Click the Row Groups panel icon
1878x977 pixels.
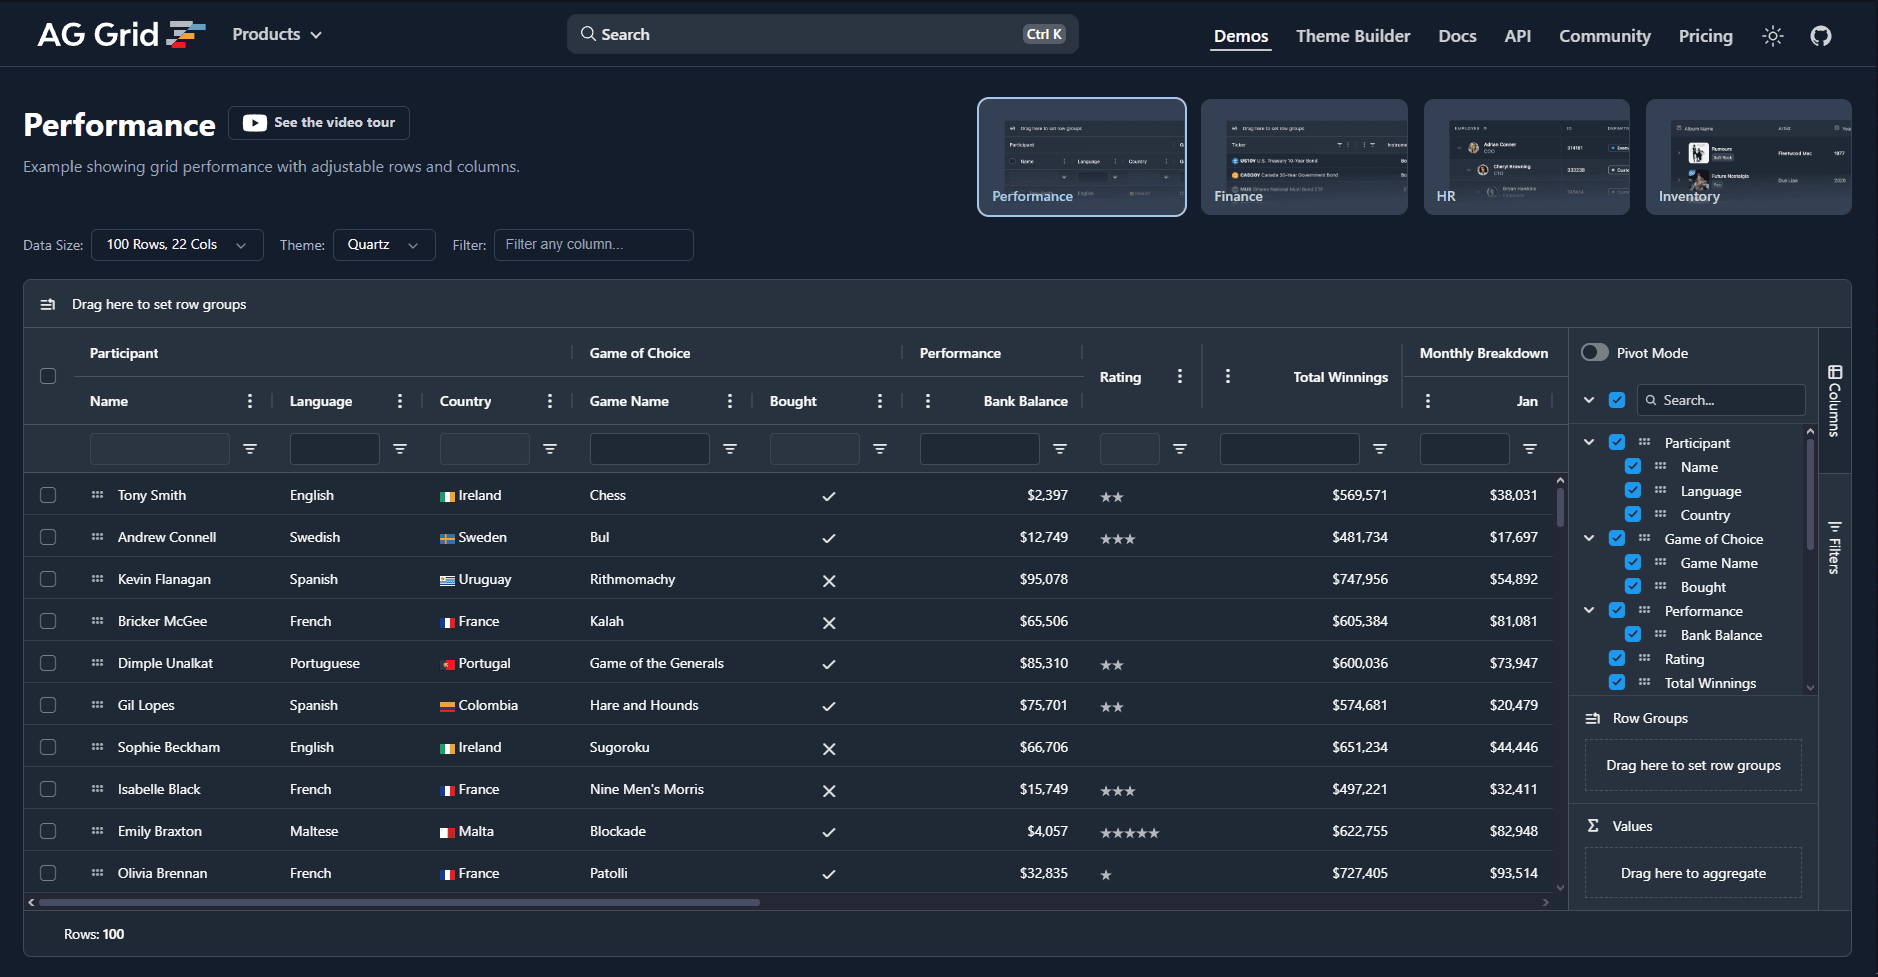(1593, 718)
